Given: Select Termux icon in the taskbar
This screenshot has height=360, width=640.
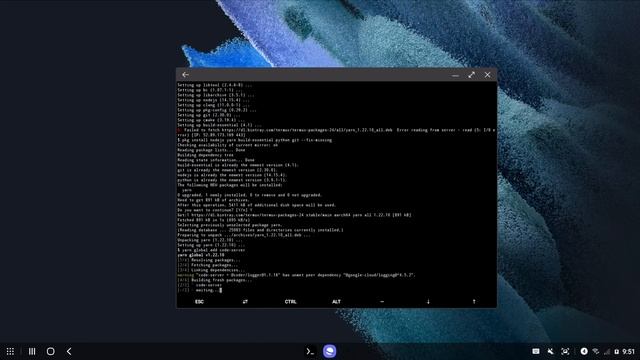Looking at the screenshot, I should point(310,351).
